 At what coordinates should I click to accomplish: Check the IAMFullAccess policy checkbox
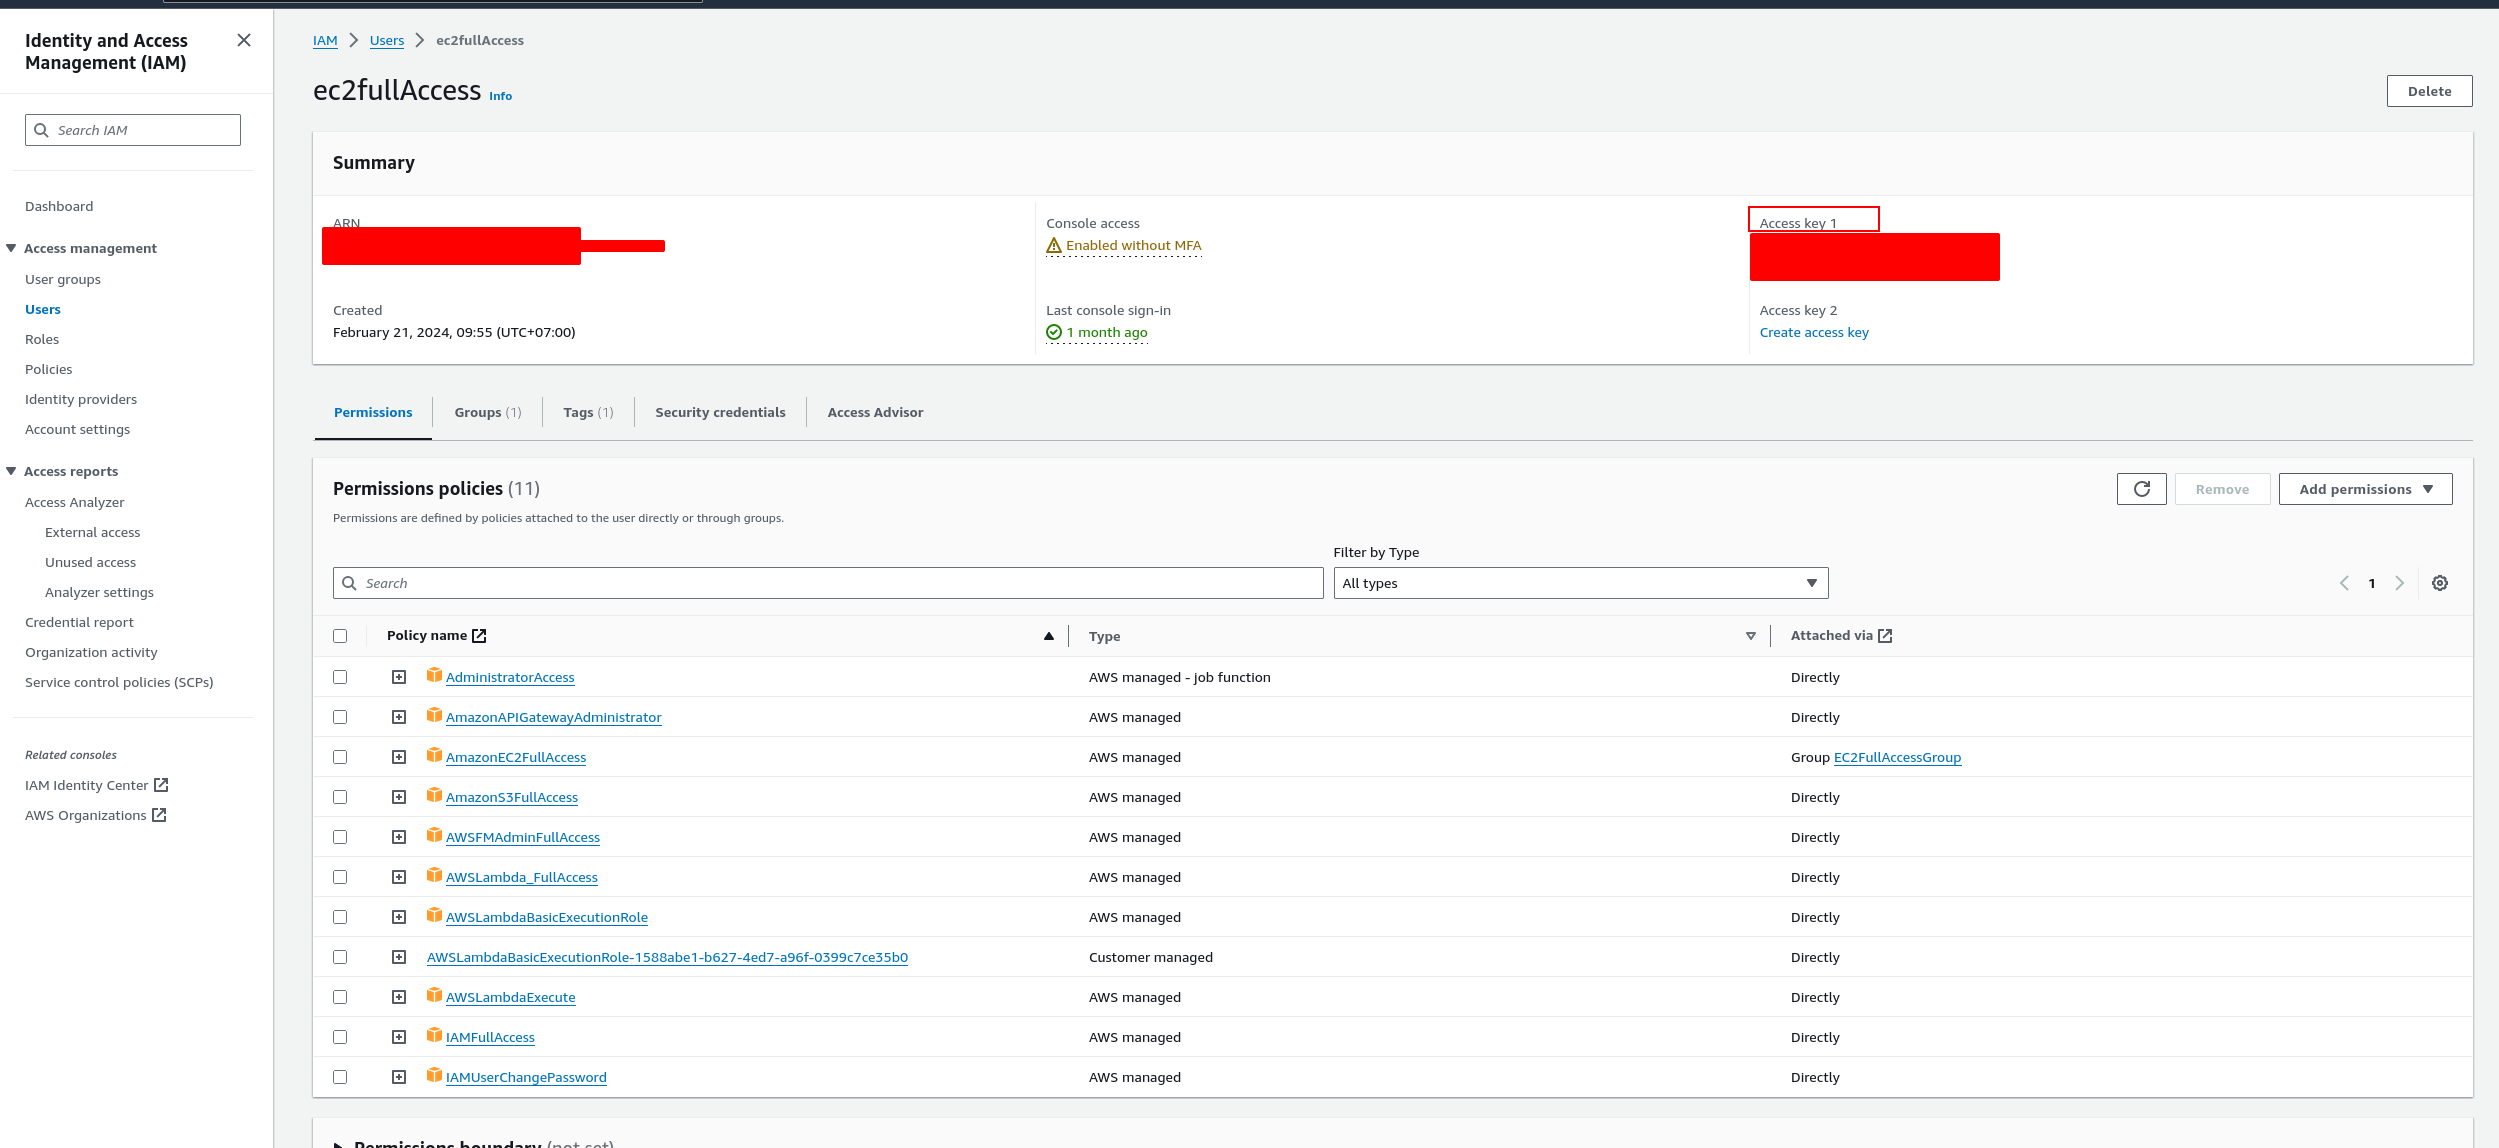pos(340,1037)
